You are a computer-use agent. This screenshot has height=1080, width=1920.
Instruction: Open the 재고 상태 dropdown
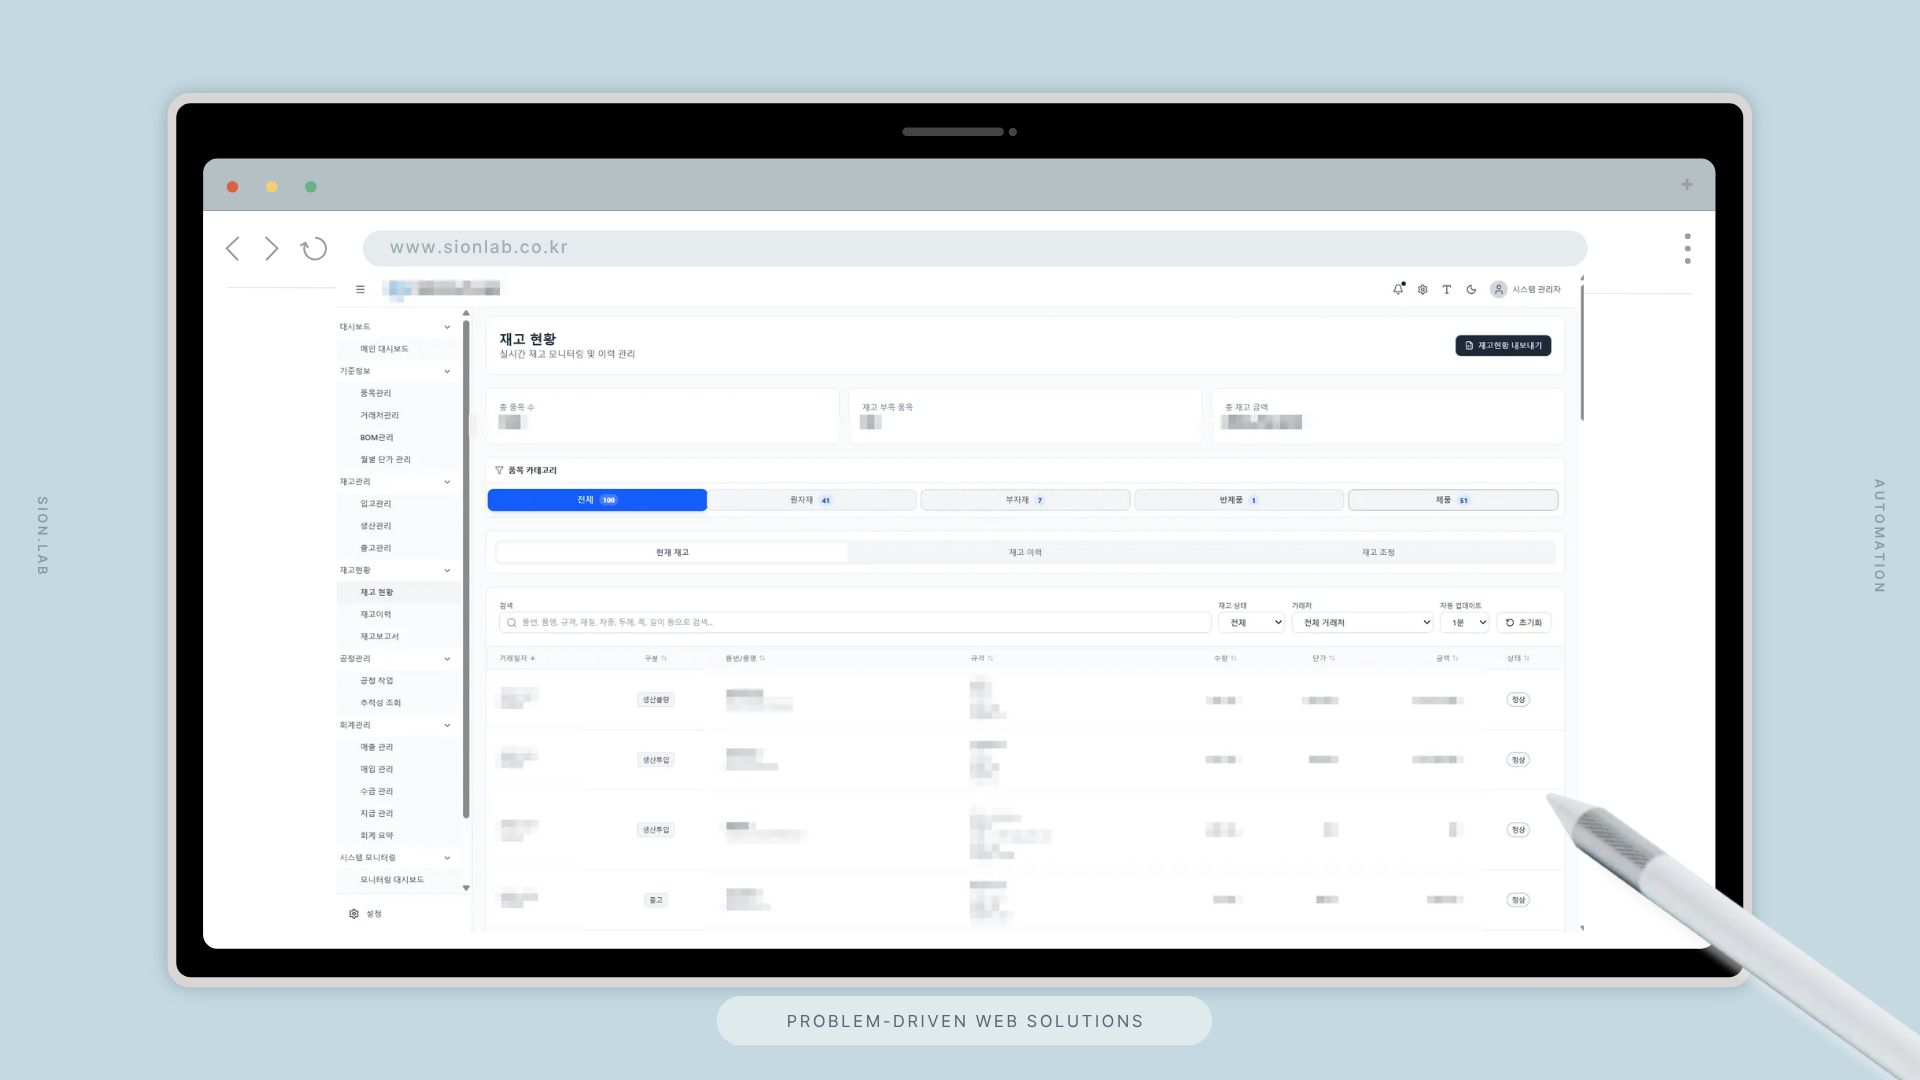pyautogui.click(x=1250, y=623)
